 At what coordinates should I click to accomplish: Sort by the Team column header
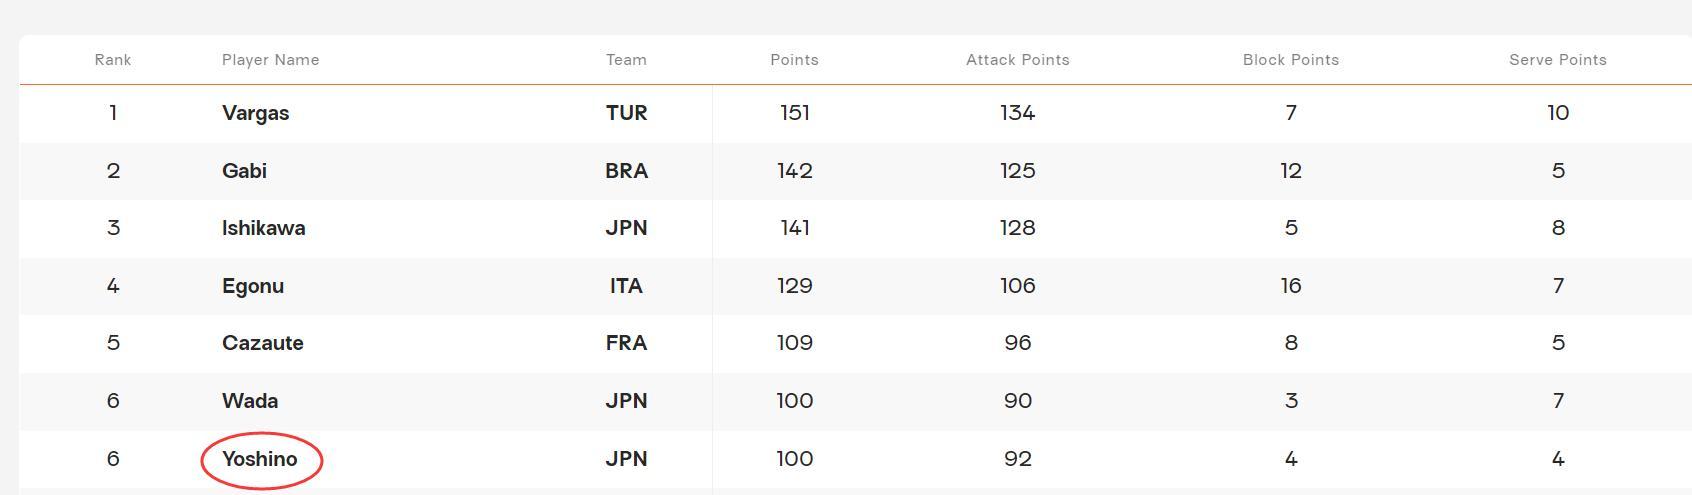click(x=626, y=60)
